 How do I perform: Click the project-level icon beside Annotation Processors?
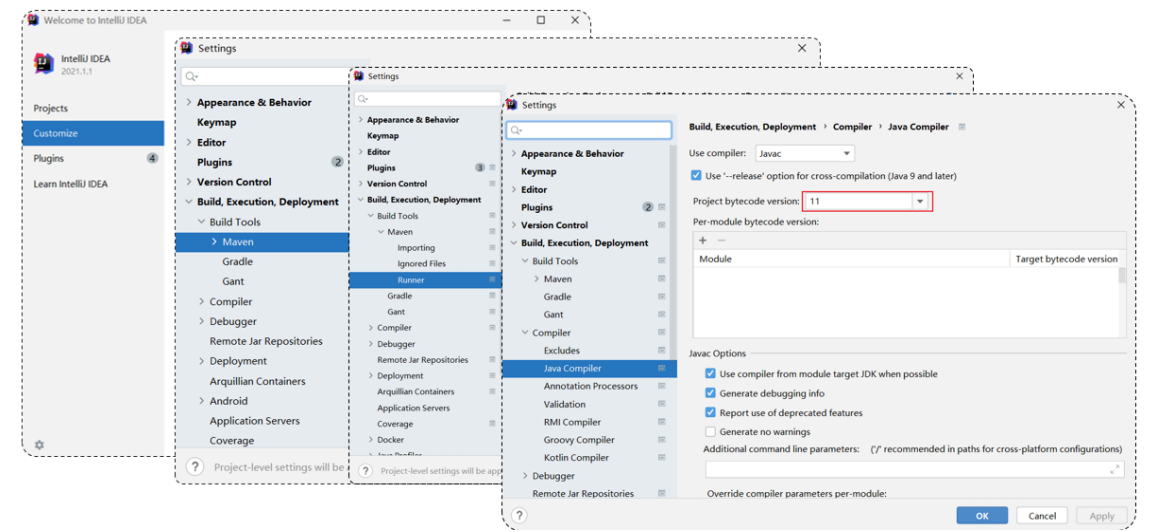tap(662, 387)
